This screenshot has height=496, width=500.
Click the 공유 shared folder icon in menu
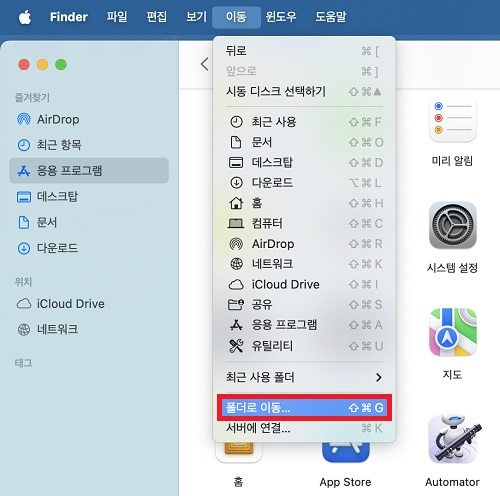click(x=236, y=304)
